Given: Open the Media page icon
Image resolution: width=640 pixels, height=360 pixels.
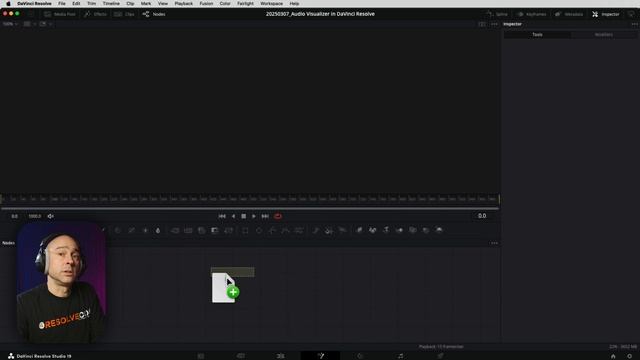Looking at the screenshot, I should pos(200,356).
